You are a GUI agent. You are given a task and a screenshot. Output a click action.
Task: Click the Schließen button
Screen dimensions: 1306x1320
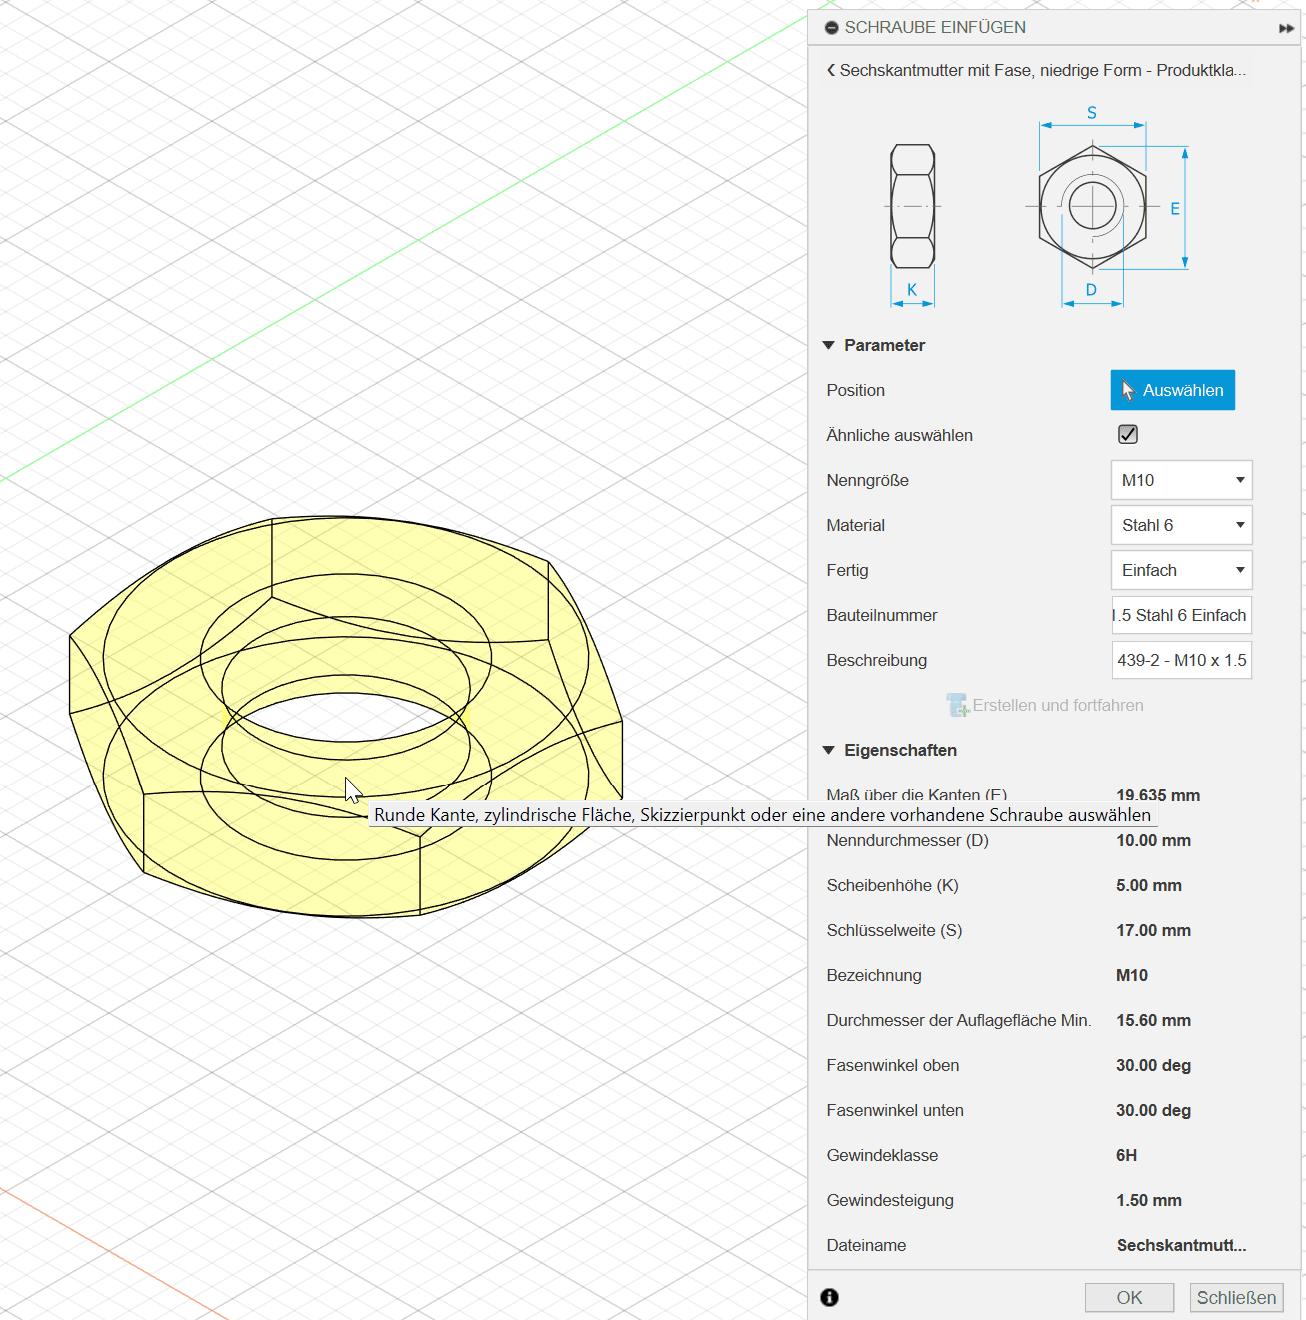click(x=1236, y=1297)
